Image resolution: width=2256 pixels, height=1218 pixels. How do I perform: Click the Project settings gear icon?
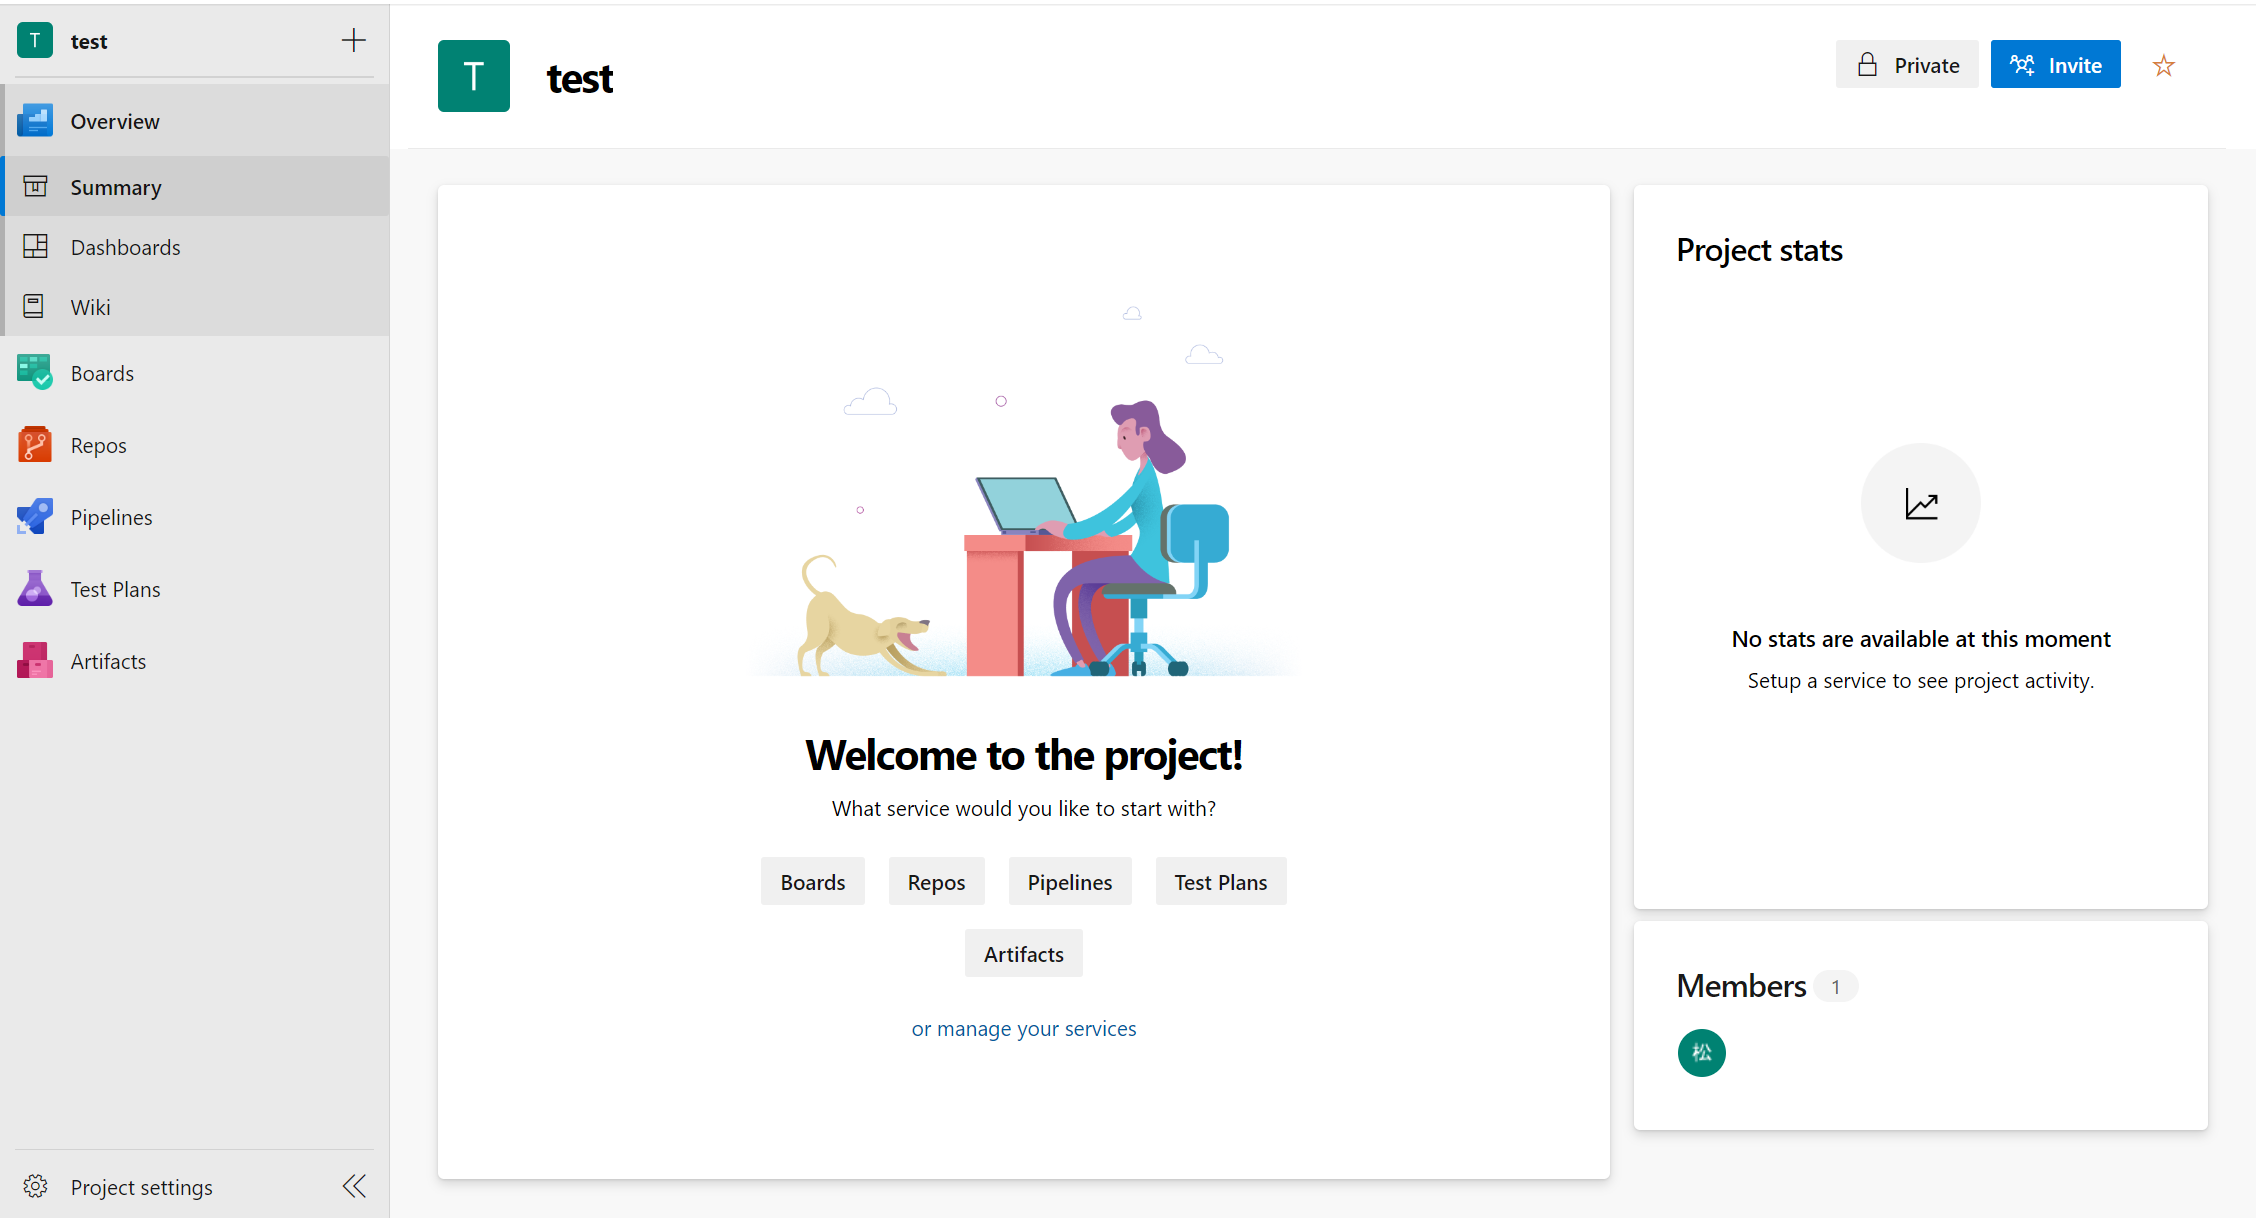[x=36, y=1187]
